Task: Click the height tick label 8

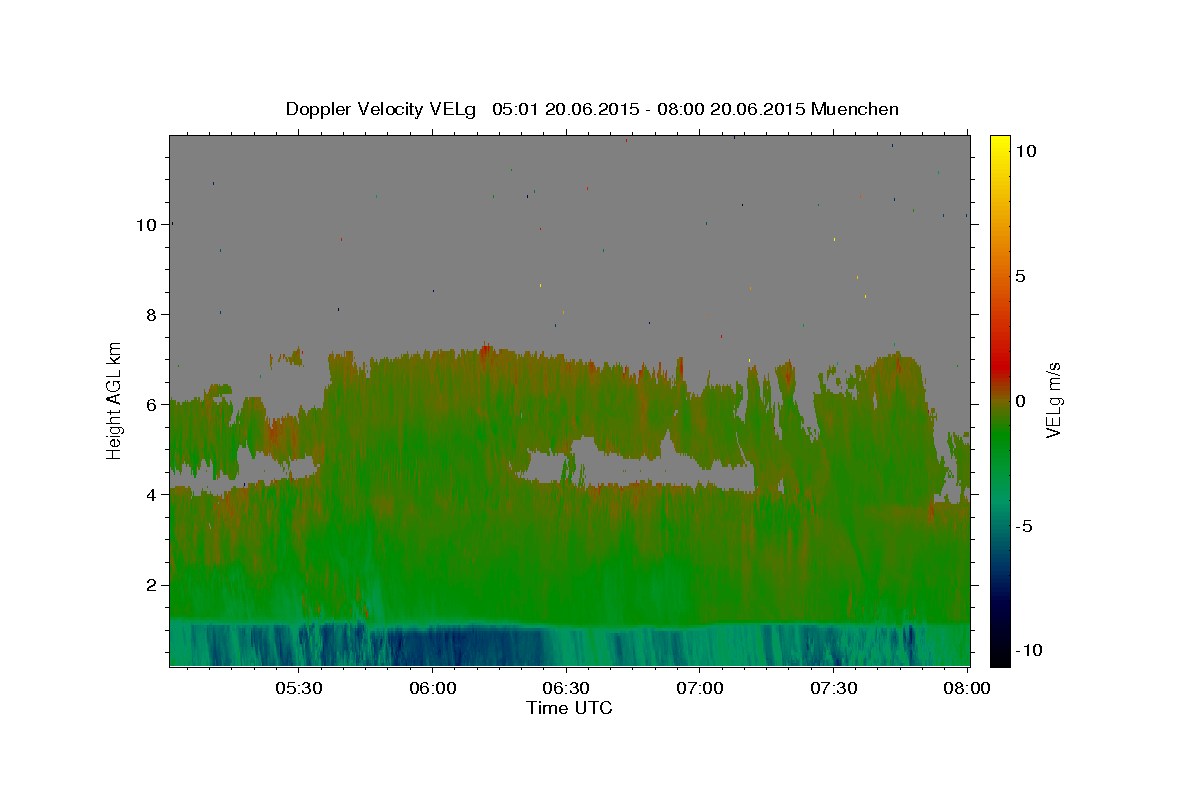Action: (154, 314)
